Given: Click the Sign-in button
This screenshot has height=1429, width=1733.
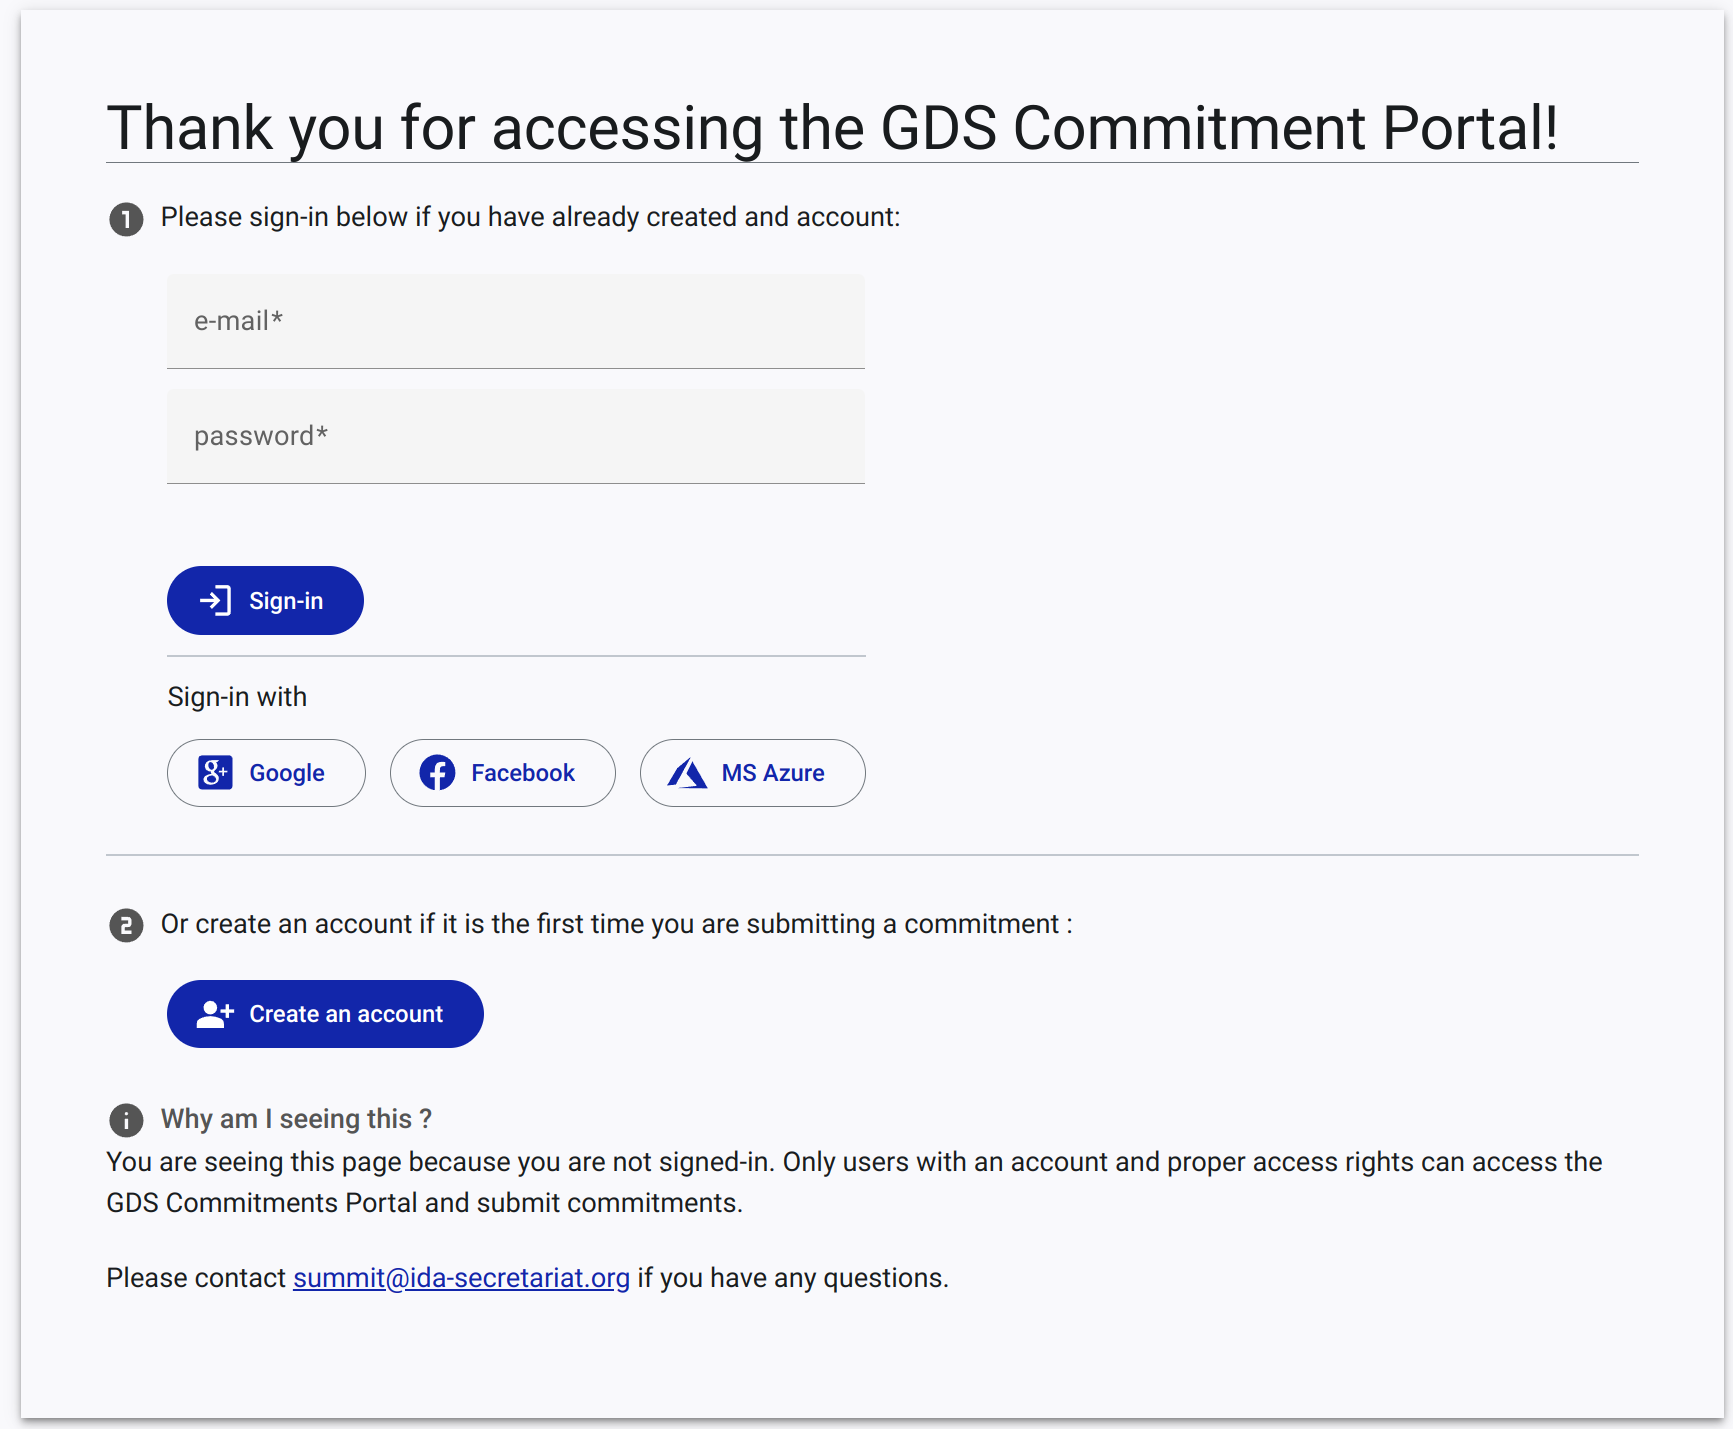Looking at the screenshot, I should (x=265, y=600).
